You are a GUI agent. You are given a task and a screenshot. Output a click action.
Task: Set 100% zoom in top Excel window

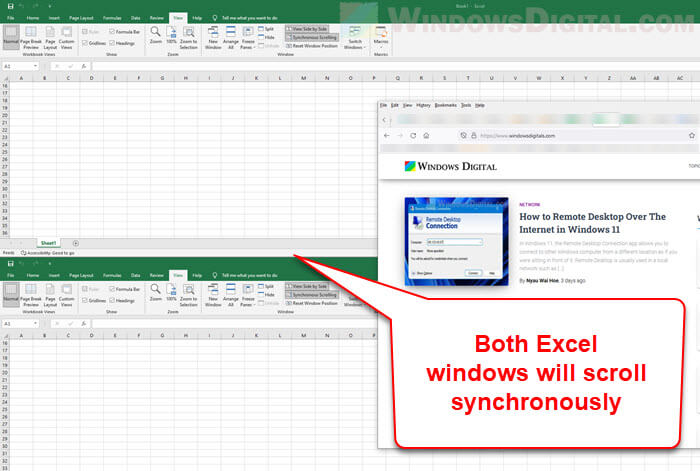(171, 35)
